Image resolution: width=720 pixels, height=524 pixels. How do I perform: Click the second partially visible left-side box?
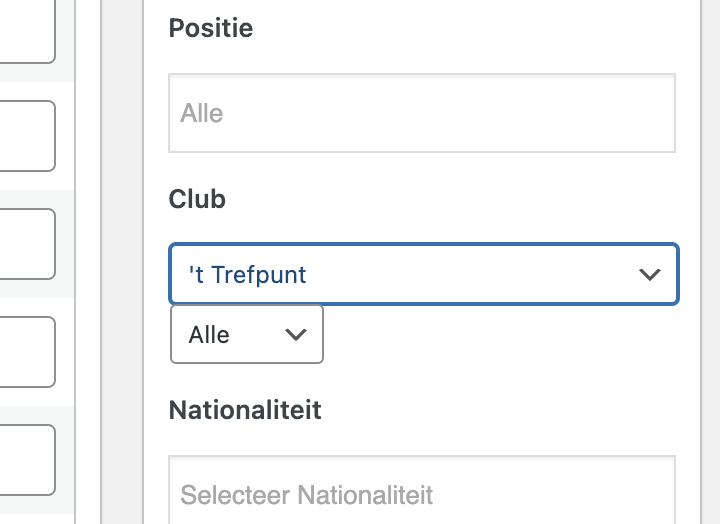coord(25,136)
